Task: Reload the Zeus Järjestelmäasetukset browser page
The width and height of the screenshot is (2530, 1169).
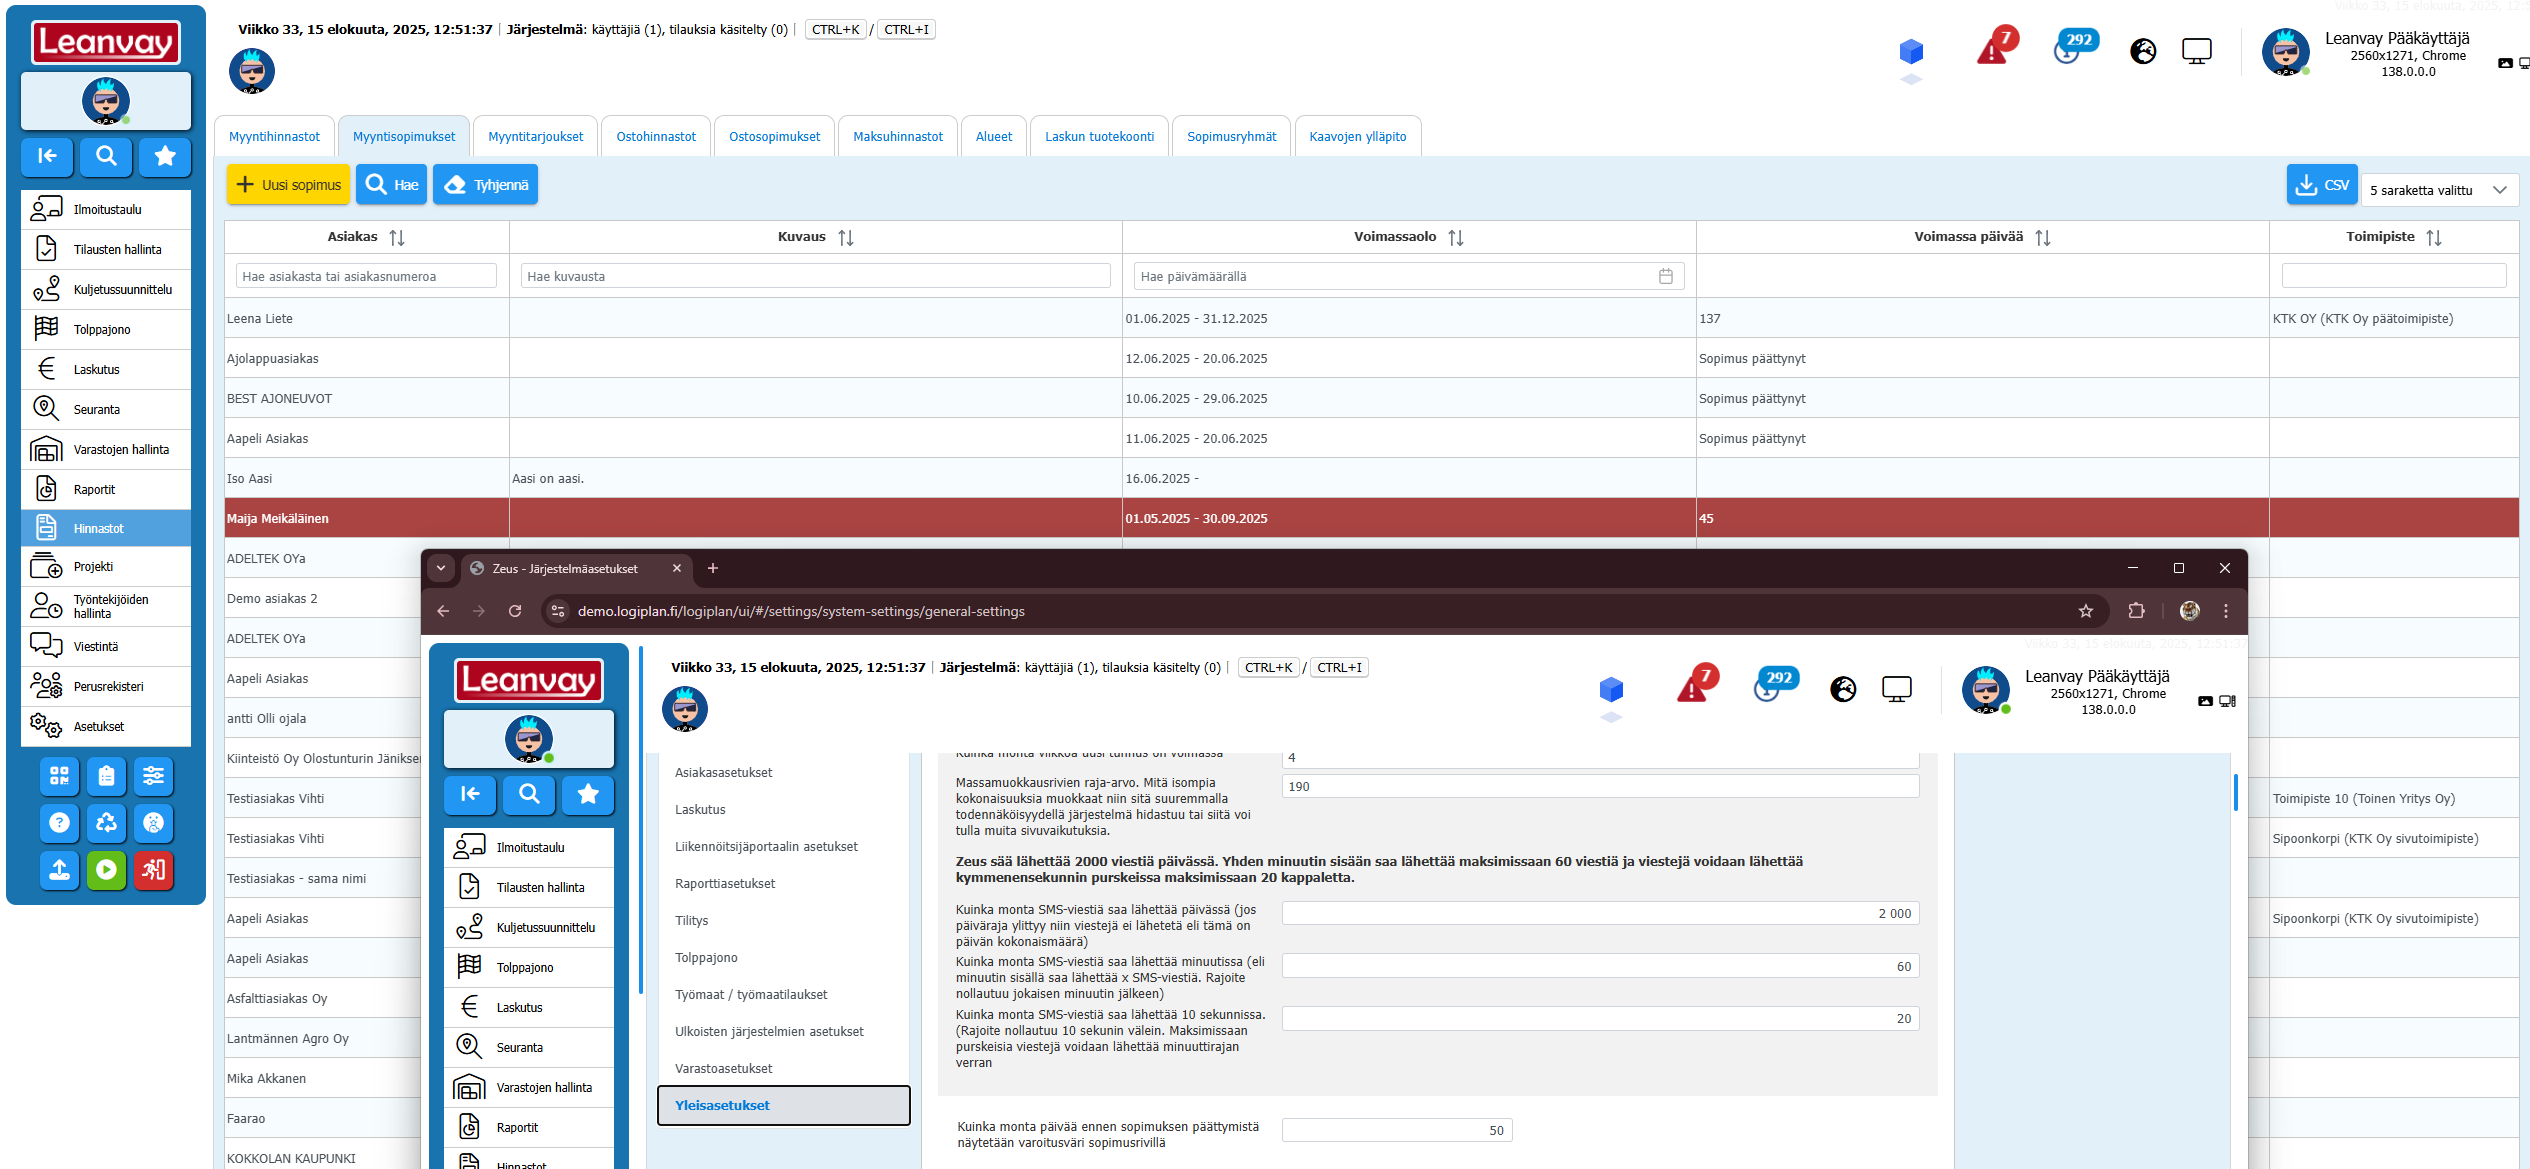Action: 515,611
